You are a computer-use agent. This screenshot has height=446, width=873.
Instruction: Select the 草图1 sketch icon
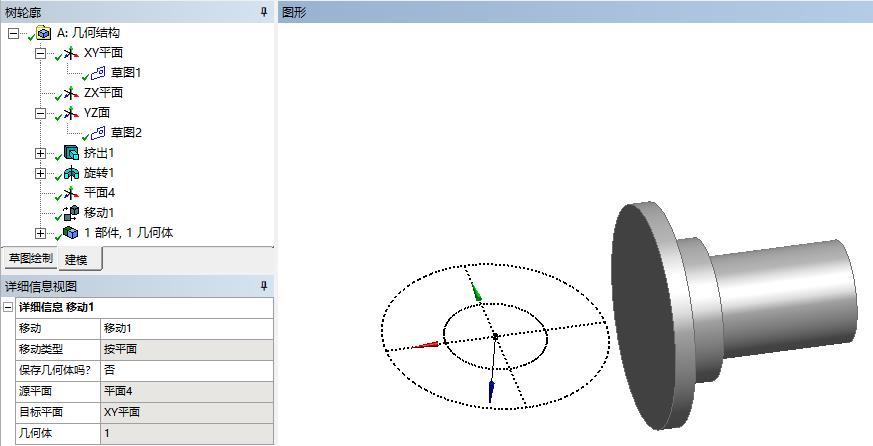click(x=97, y=73)
